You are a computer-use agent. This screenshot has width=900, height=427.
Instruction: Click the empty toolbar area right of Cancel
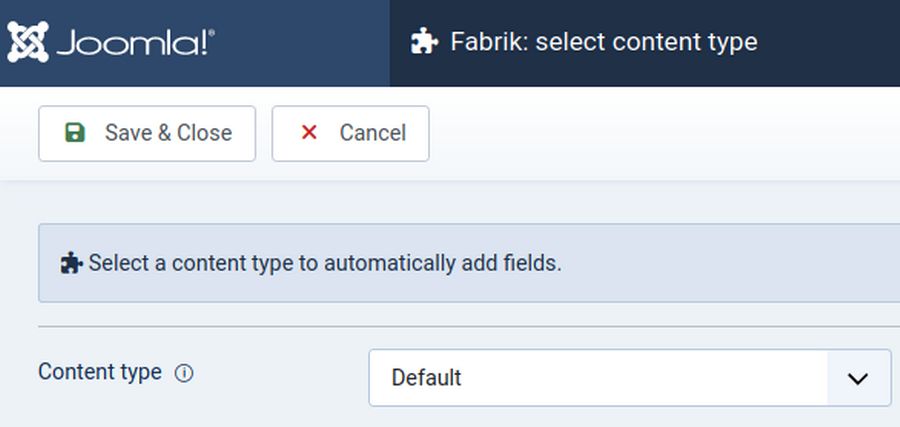point(660,133)
